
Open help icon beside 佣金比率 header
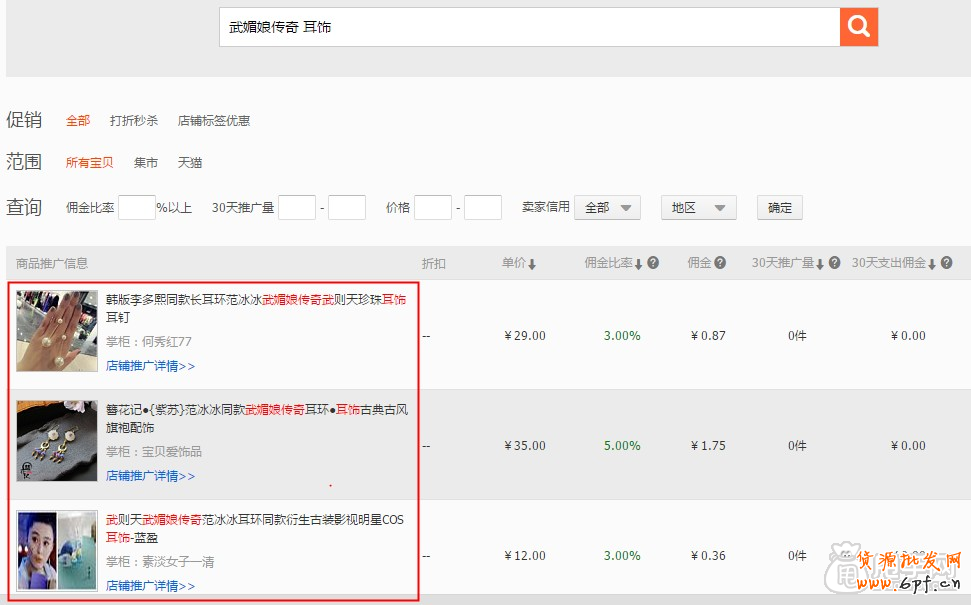pos(653,263)
